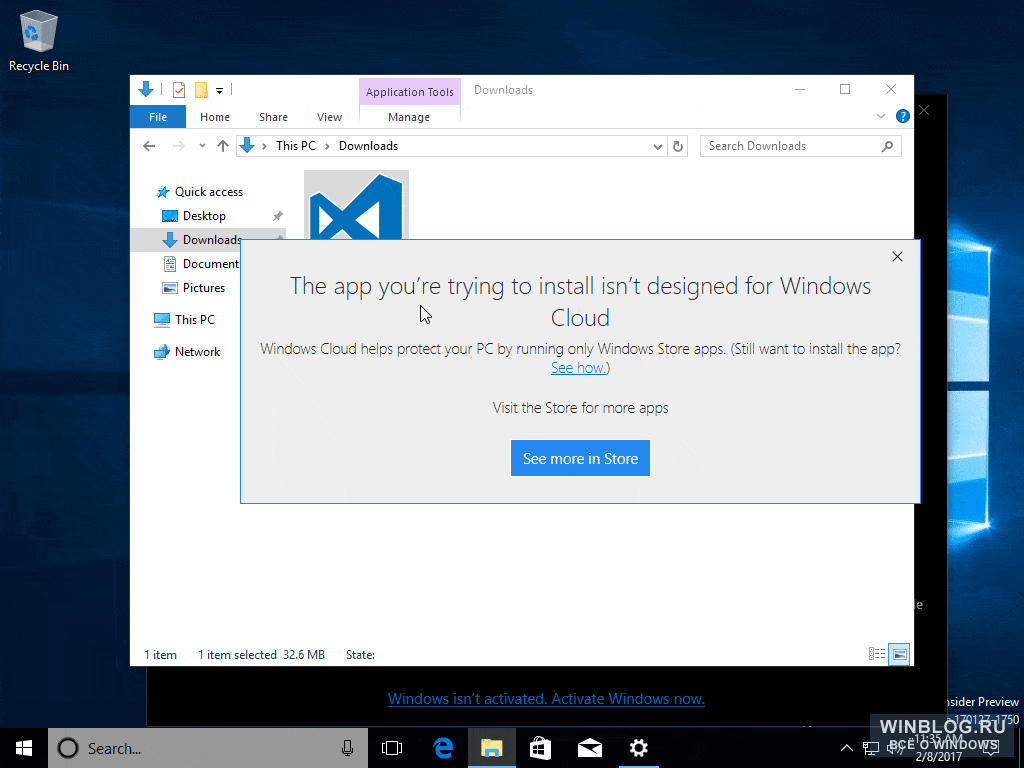Image resolution: width=1024 pixels, height=768 pixels.
Task: Open the Start menu
Action: (24, 748)
